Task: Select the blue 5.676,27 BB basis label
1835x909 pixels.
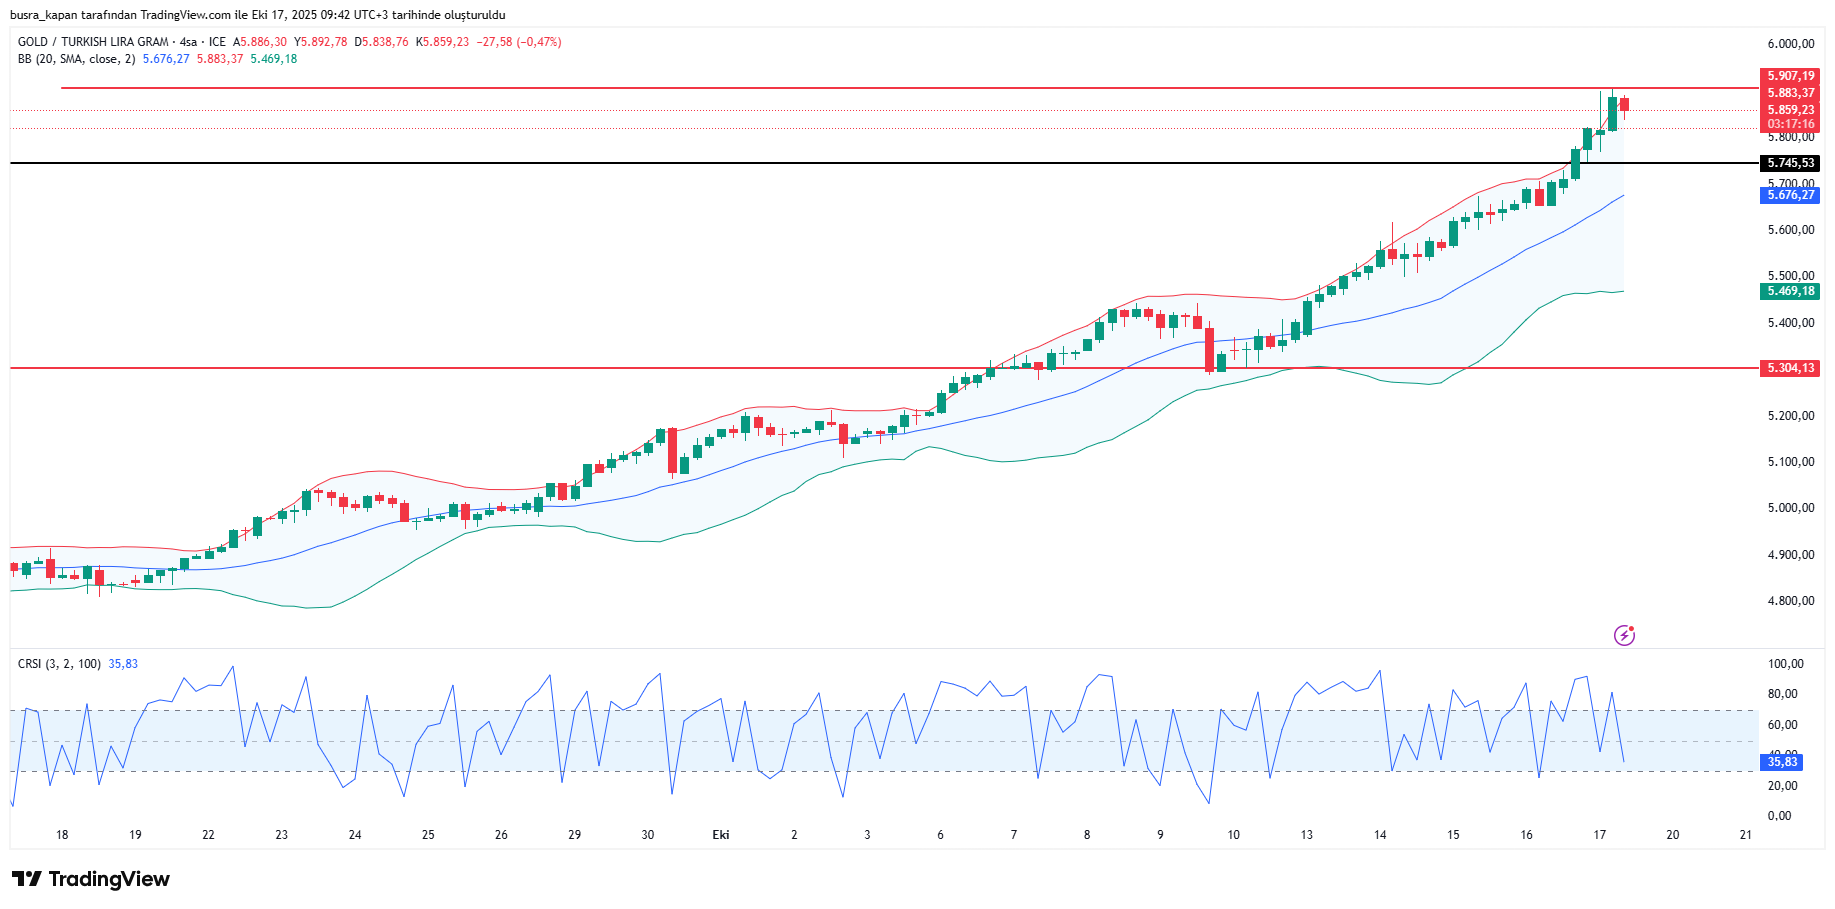Action: (x=1789, y=195)
